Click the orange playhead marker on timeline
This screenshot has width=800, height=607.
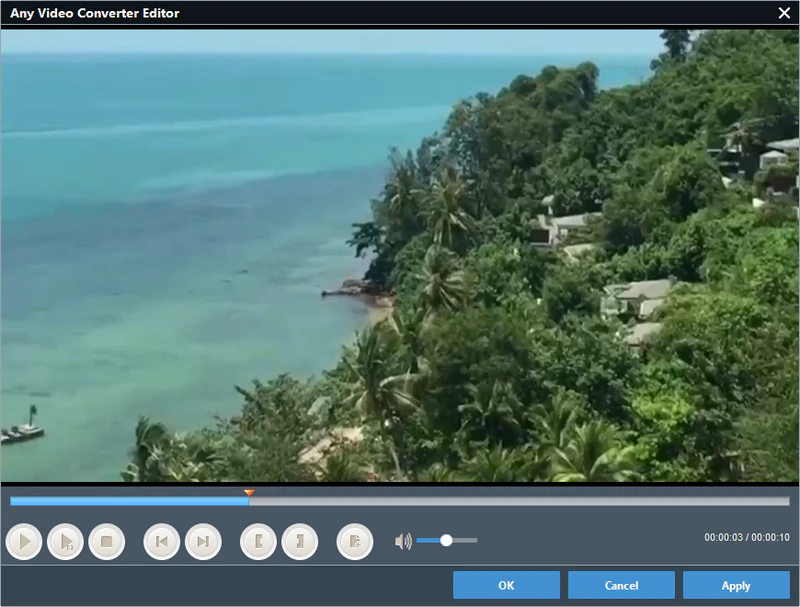[249, 492]
